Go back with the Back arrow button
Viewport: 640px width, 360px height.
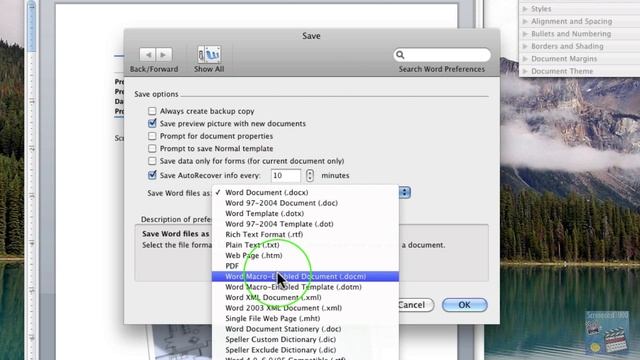click(147, 54)
